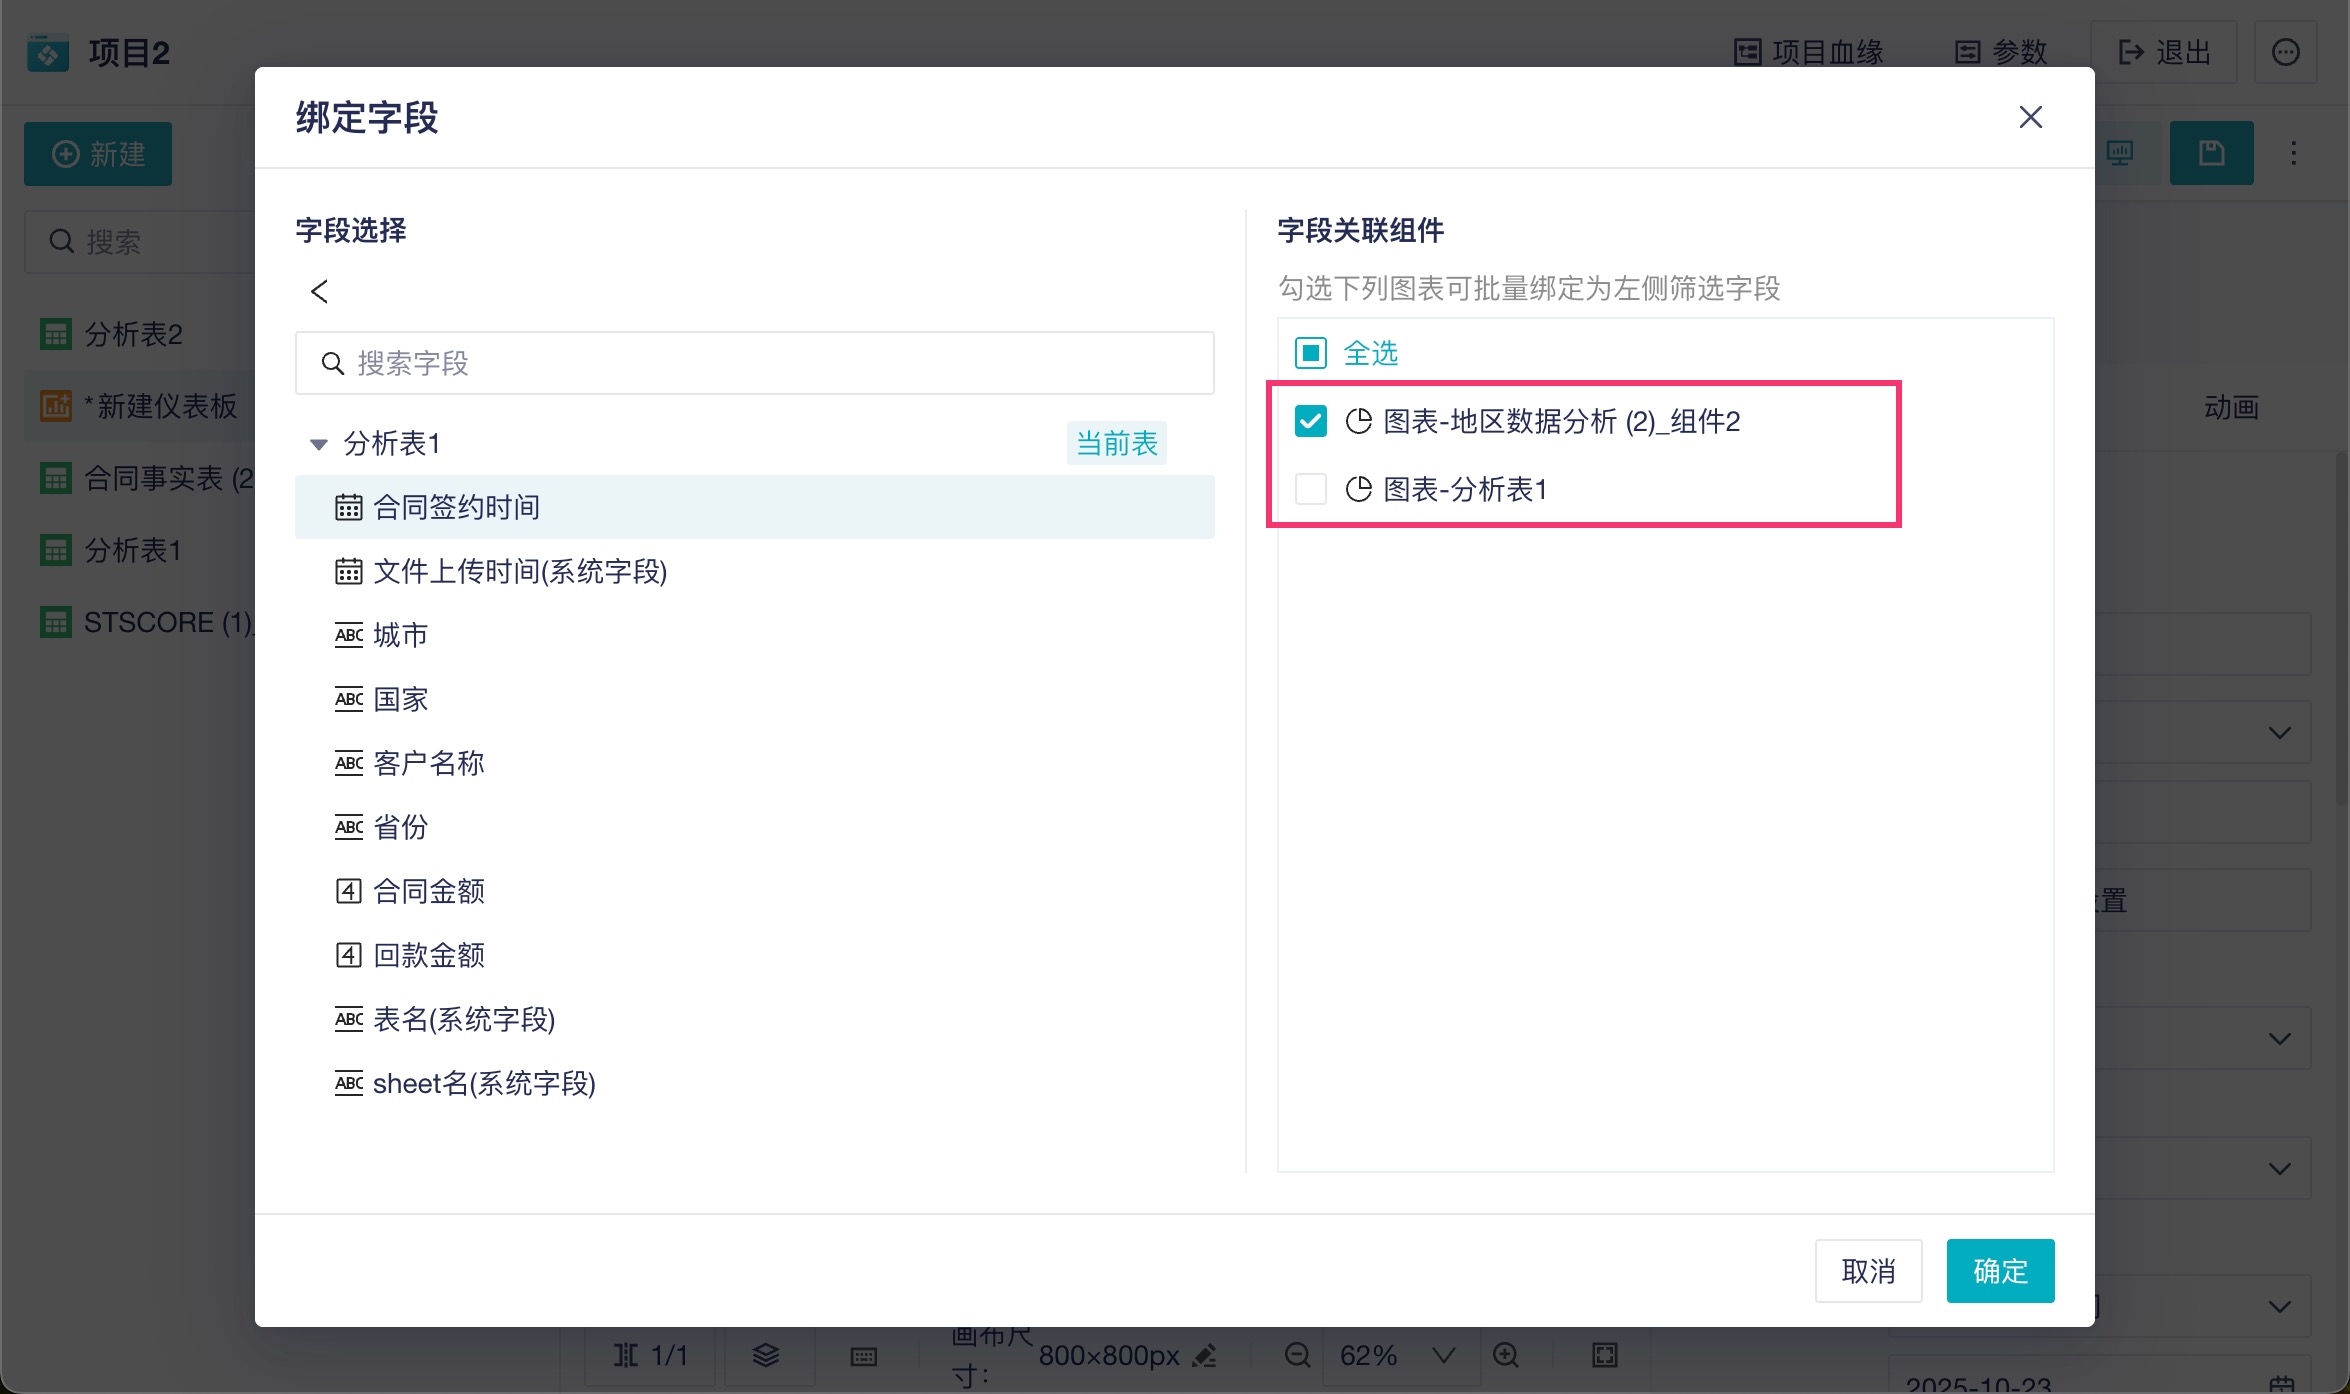Screen dimensions: 2350x1394
Task: Open the 项目血缘 menu item
Action: coord(1808,52)
